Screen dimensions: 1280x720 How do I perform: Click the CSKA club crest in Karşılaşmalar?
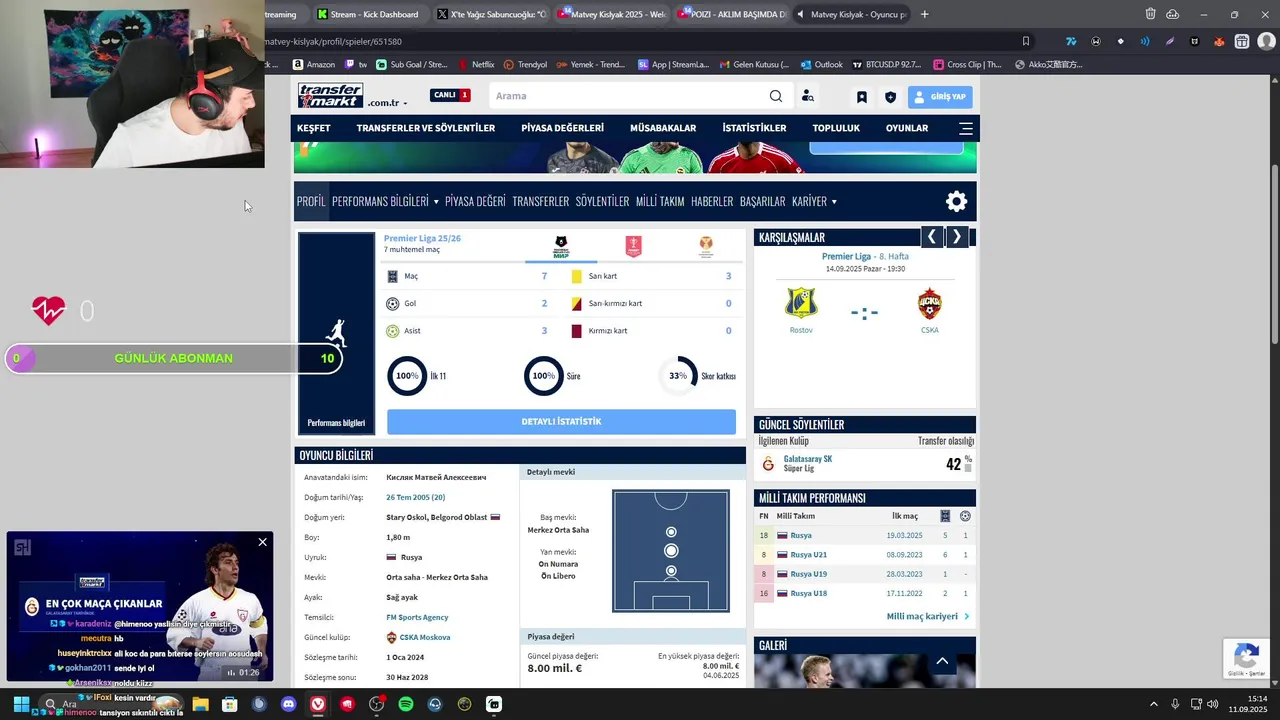(930, 303)
